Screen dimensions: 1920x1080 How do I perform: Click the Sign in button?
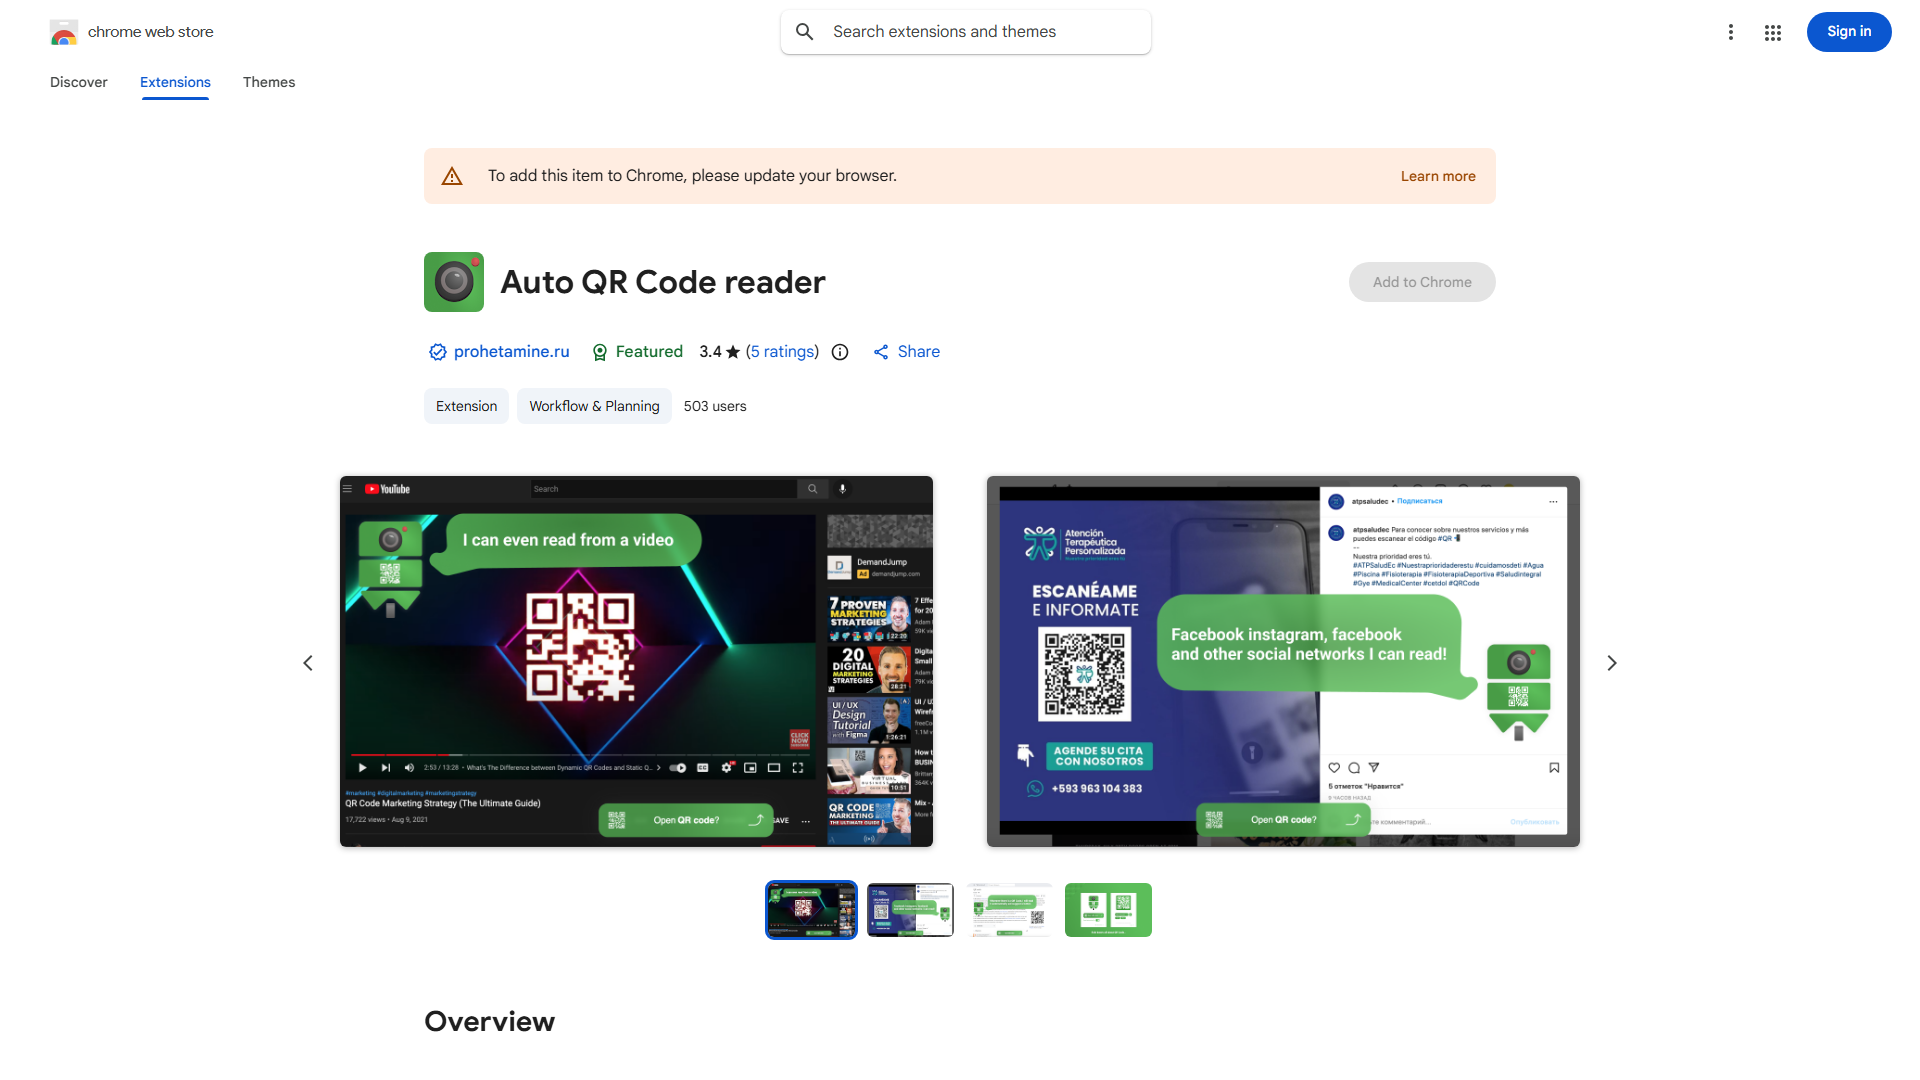[x=1848, y=31]
